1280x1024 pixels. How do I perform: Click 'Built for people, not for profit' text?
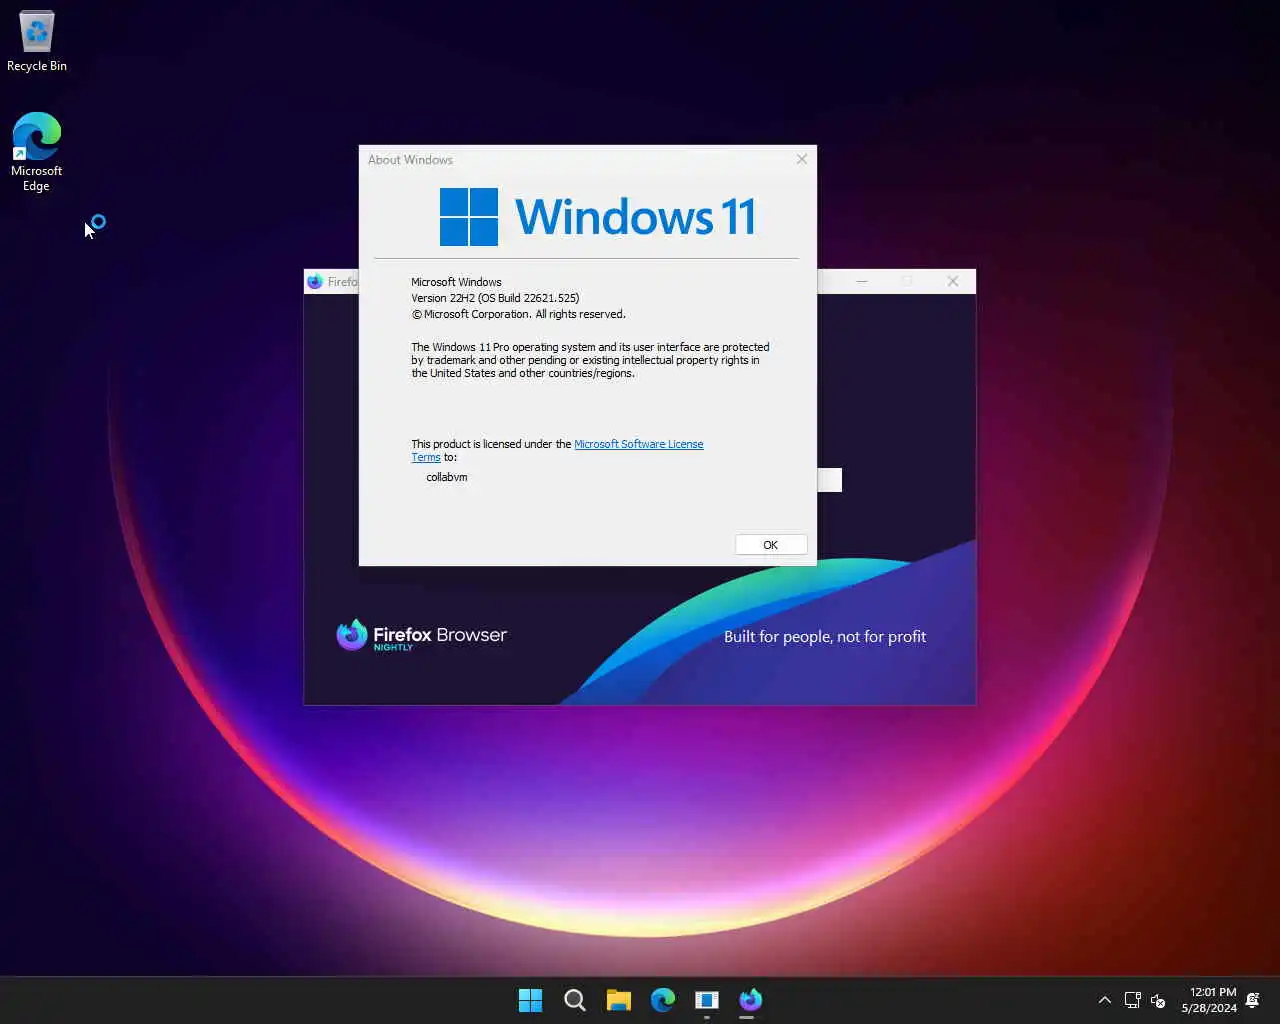pos(825,637)
